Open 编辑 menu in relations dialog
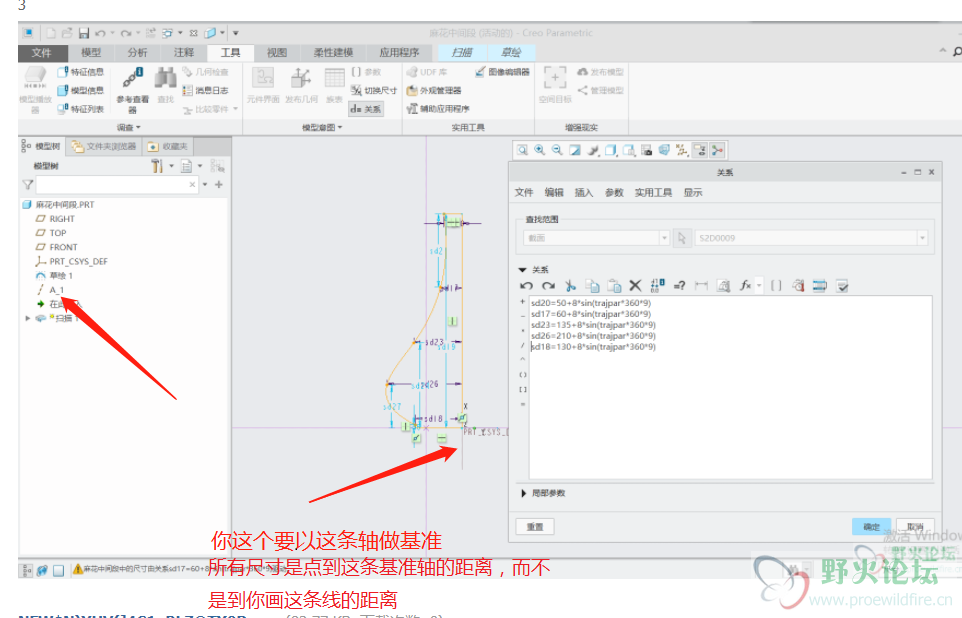This screenshot has height=618, width=962. pyautogui.click(x=554, y=193)
